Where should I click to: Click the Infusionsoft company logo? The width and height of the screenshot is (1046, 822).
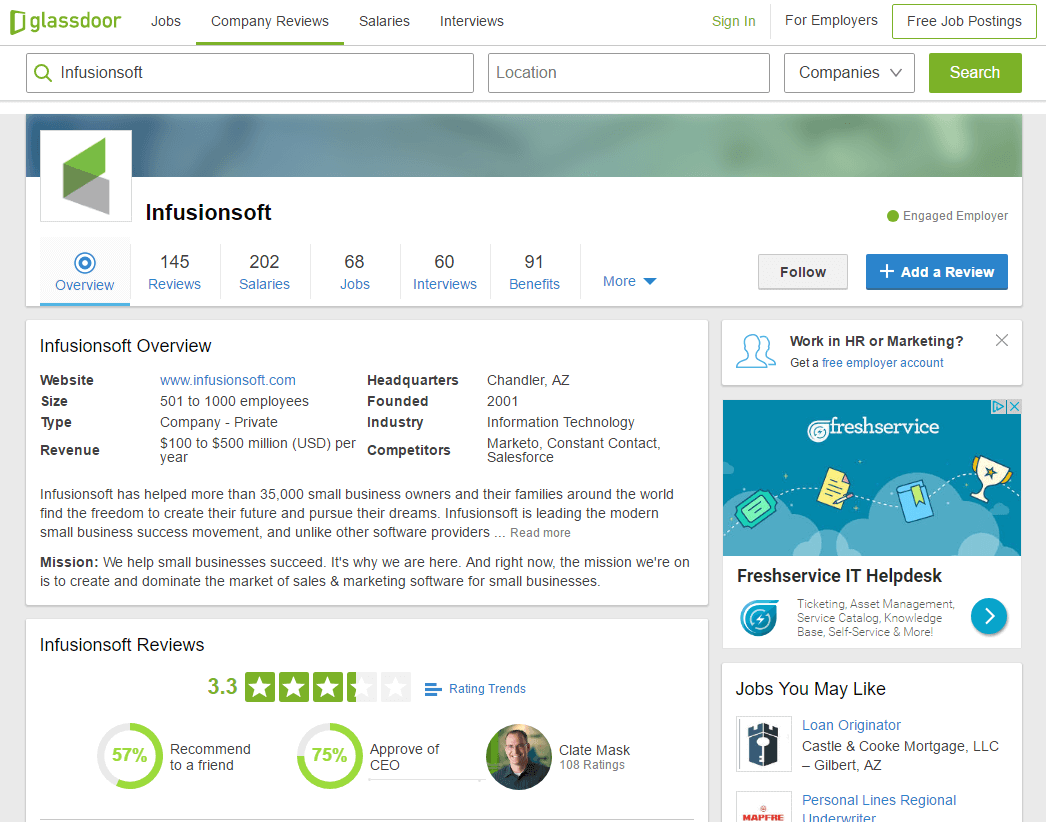pos(86,175)
